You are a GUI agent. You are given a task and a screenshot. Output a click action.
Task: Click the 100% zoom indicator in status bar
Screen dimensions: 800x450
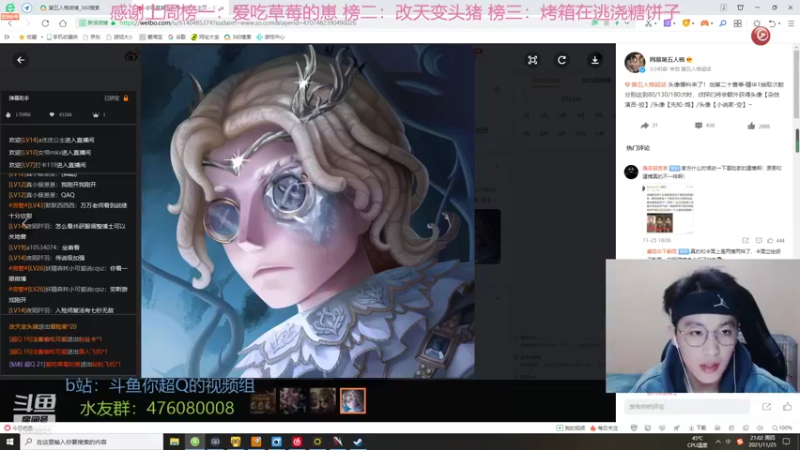(782, 428)
